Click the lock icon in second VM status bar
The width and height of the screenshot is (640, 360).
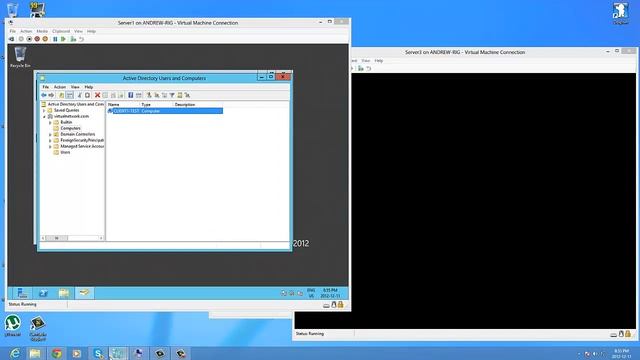tap(628, 334)
